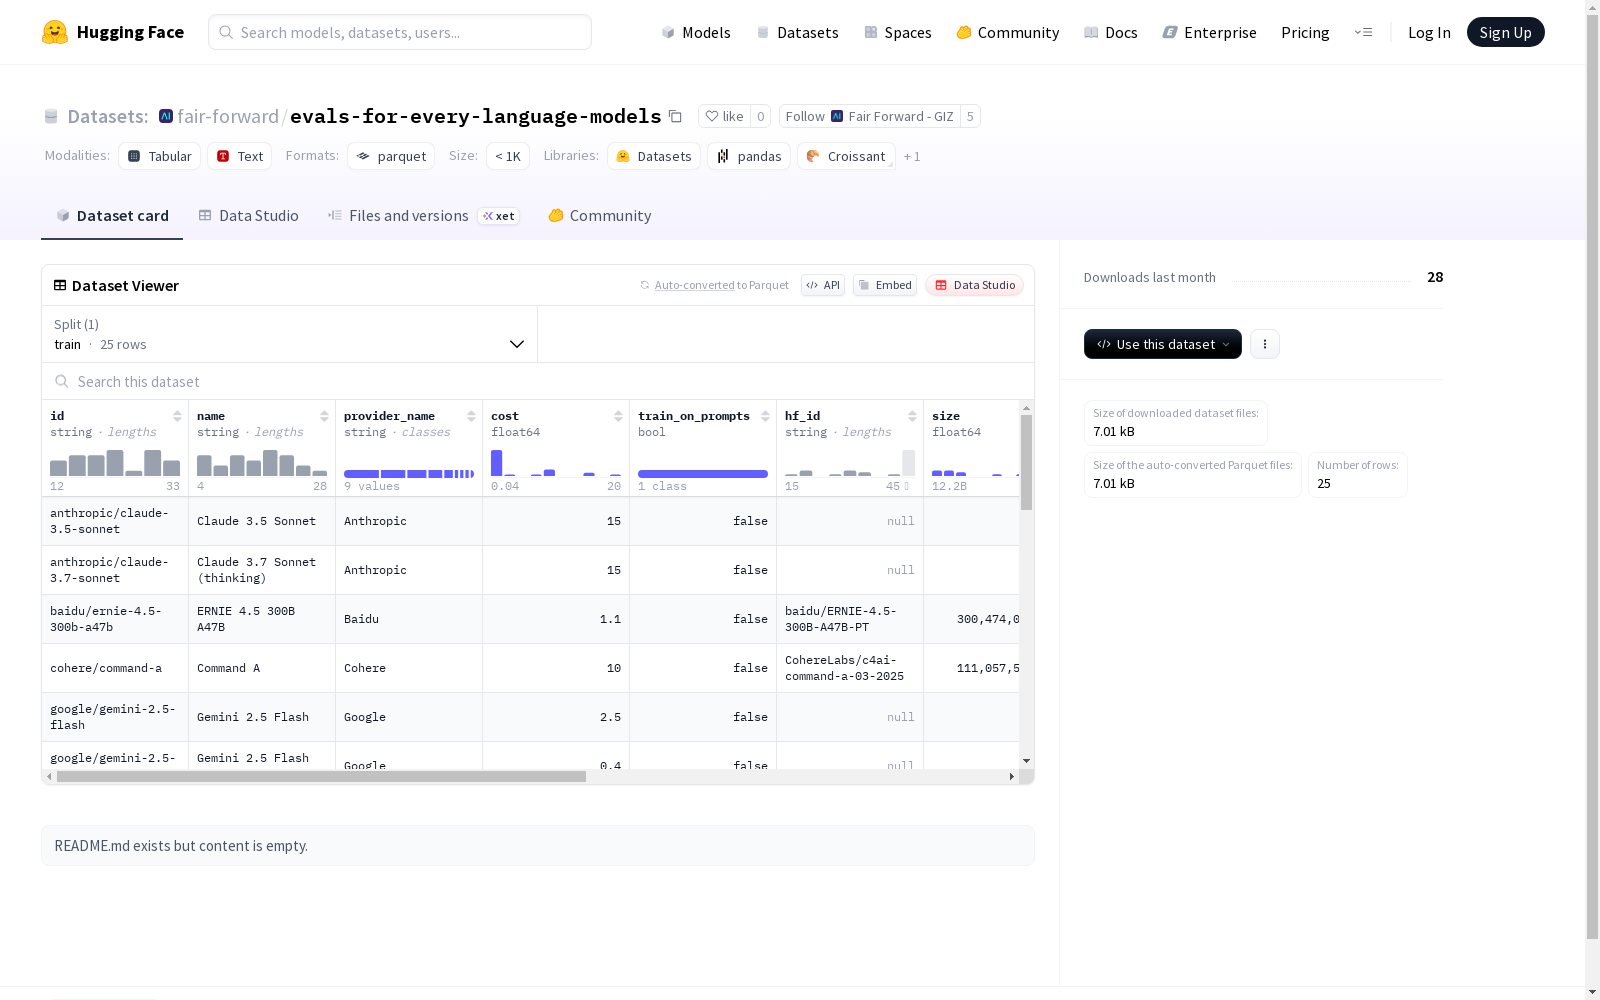Open Data Studio from viewer header button
1600x1000 pixels.
point(975,285)
